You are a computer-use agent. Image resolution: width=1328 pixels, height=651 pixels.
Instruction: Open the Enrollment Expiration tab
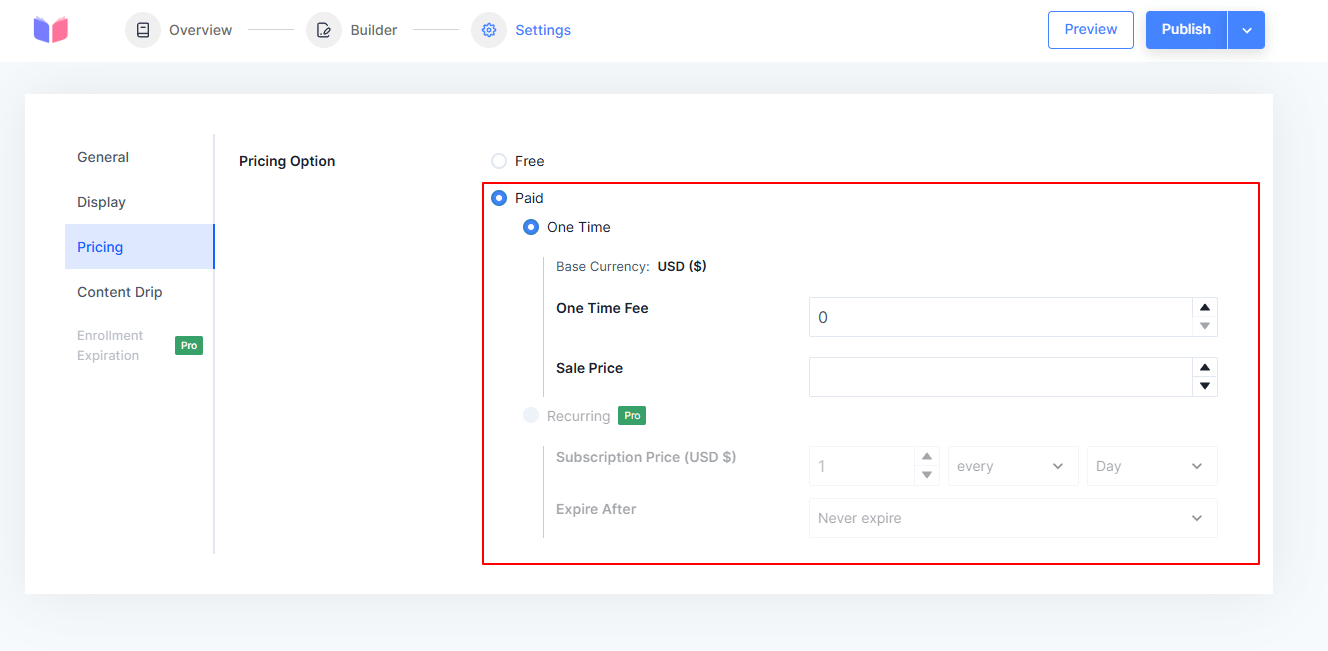(139, 345)
